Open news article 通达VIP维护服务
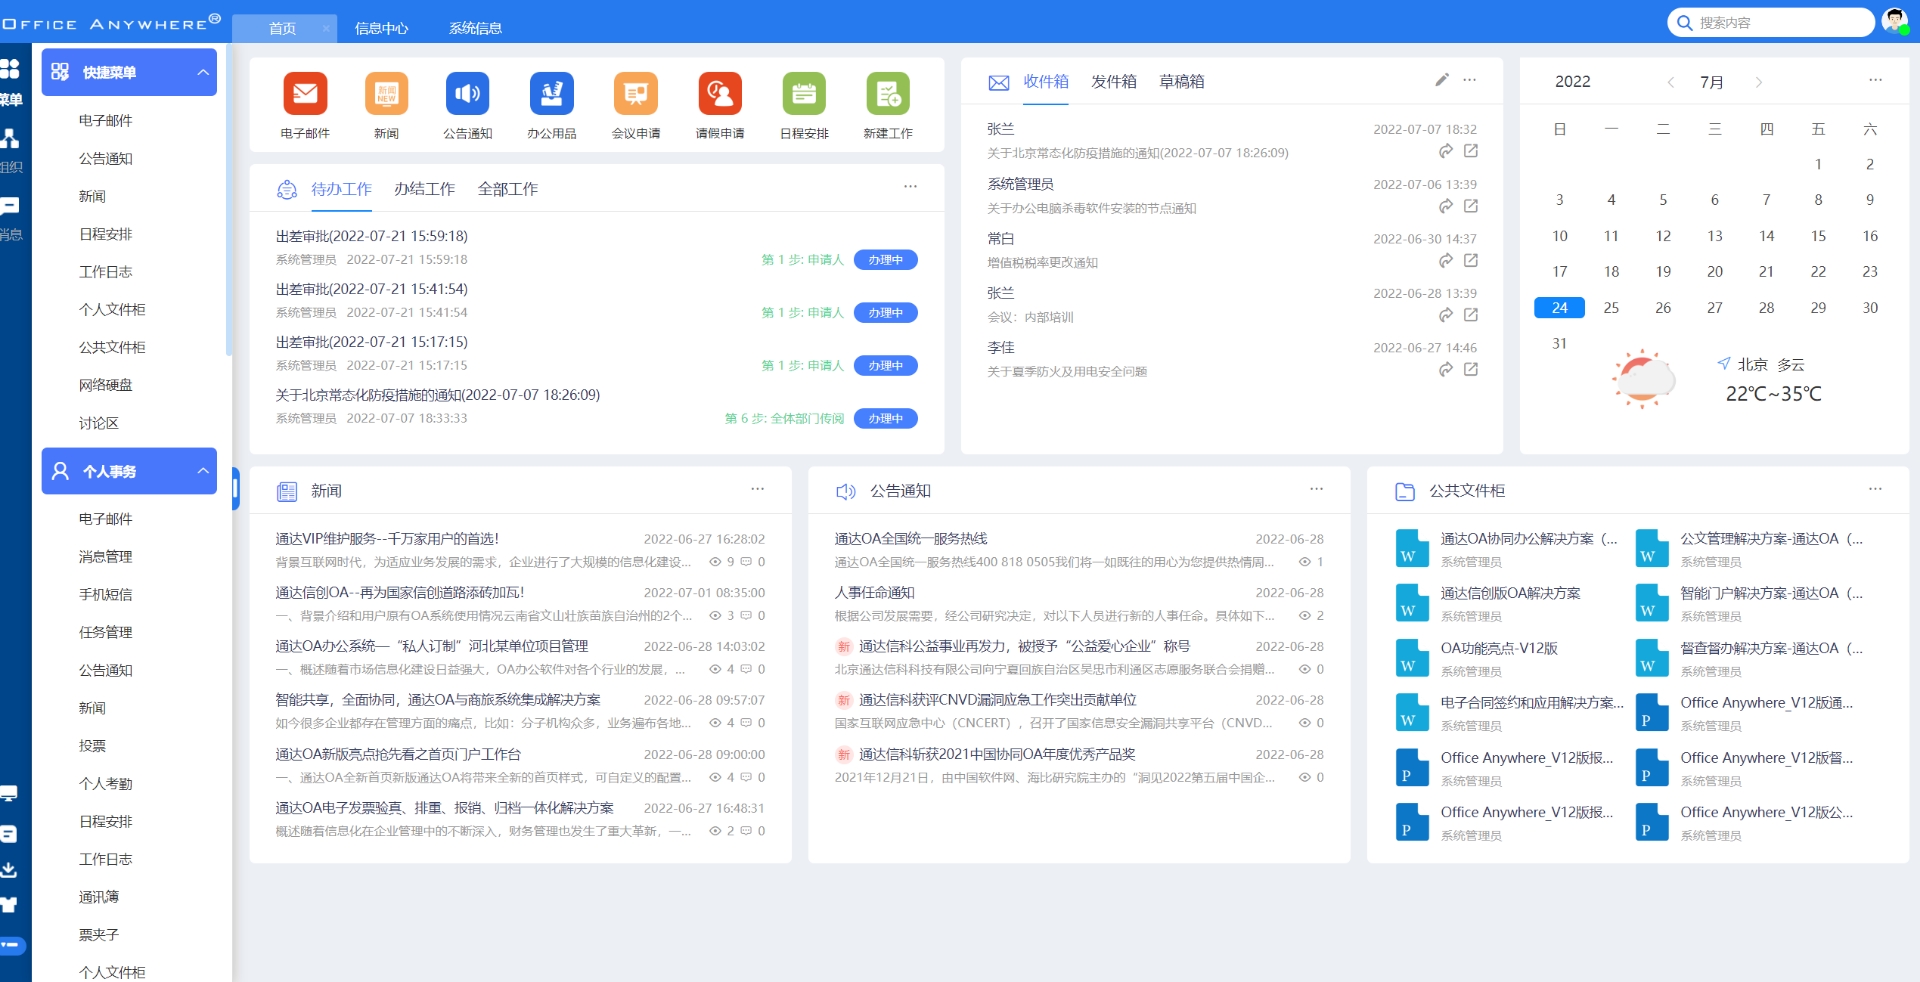 tap(387, 539)
